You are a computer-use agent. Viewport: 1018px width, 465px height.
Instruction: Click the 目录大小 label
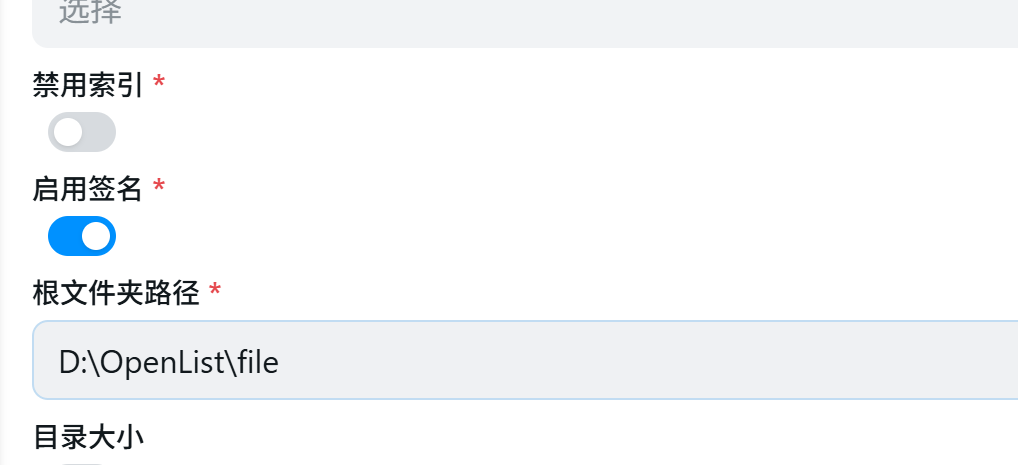pos(88,437)
